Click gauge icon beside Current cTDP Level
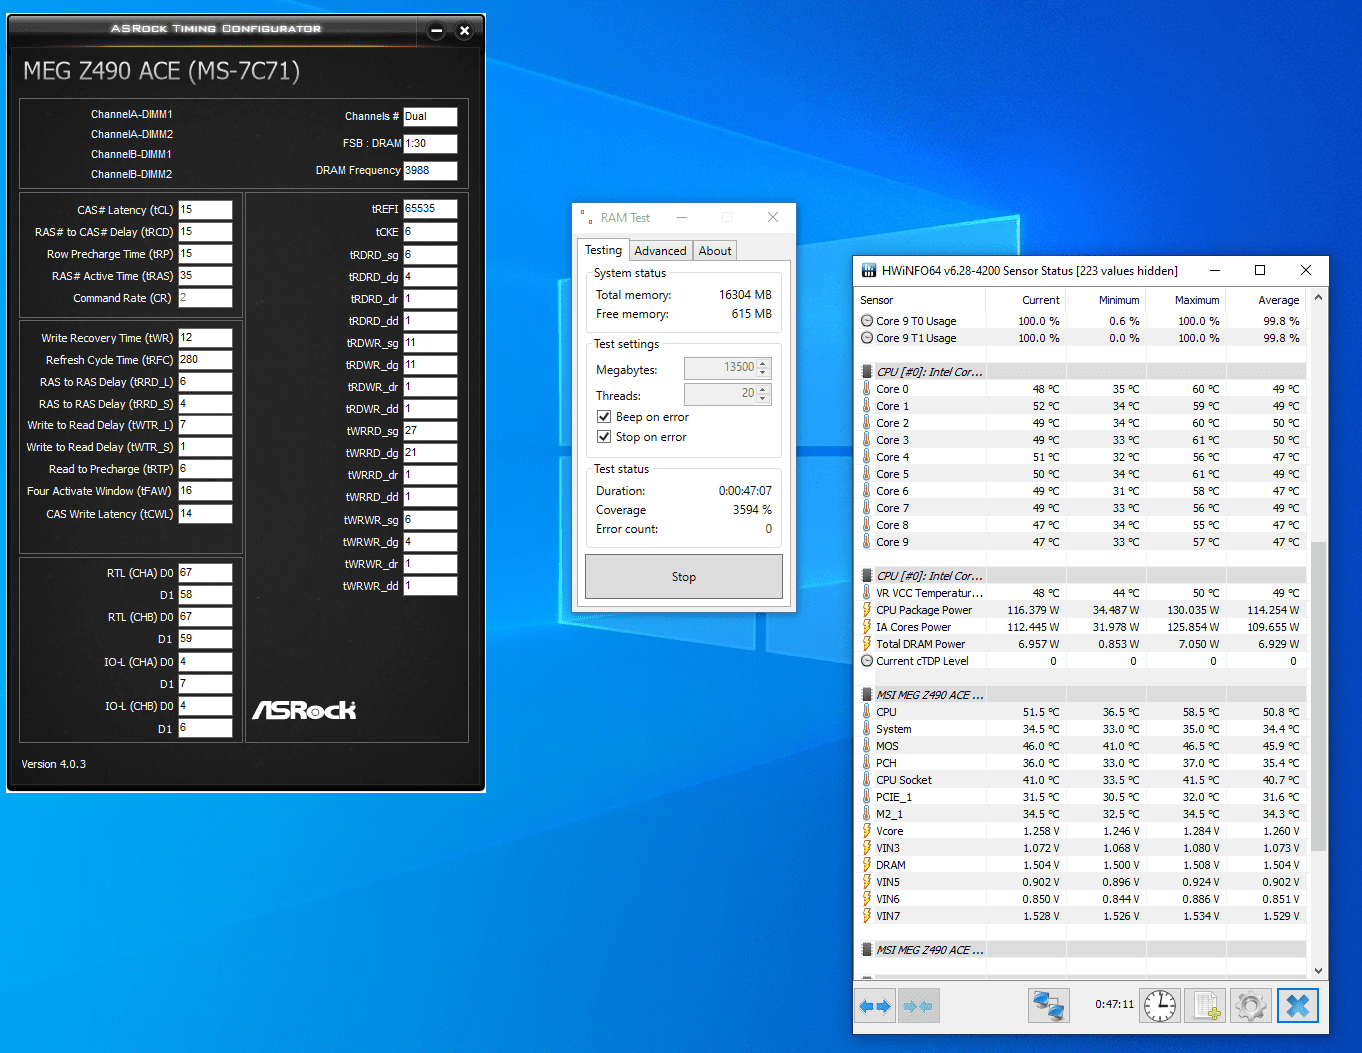 click(x=867, y=661)
